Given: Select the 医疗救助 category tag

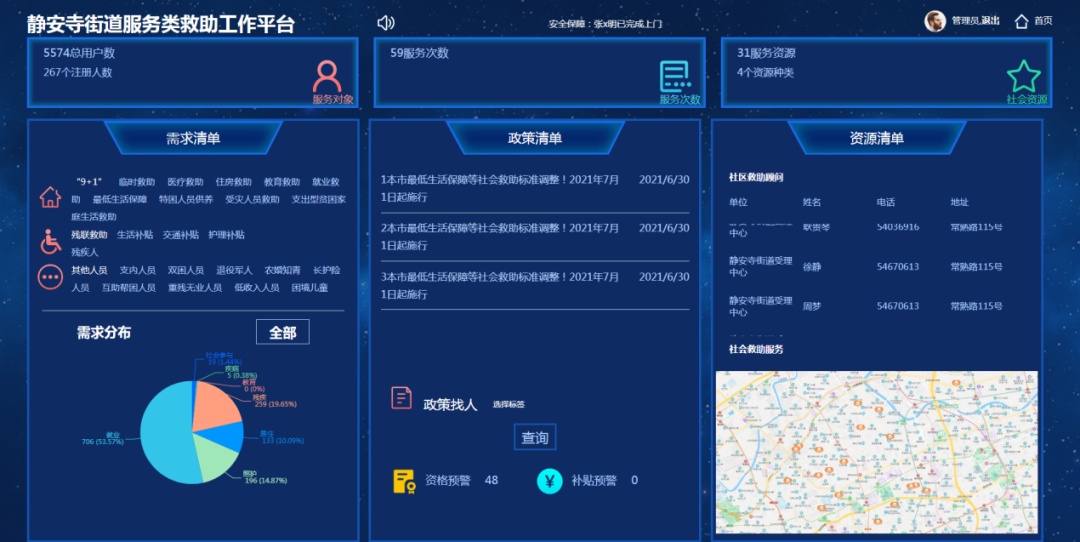Looking at the screenshot, I should (185, 183).
